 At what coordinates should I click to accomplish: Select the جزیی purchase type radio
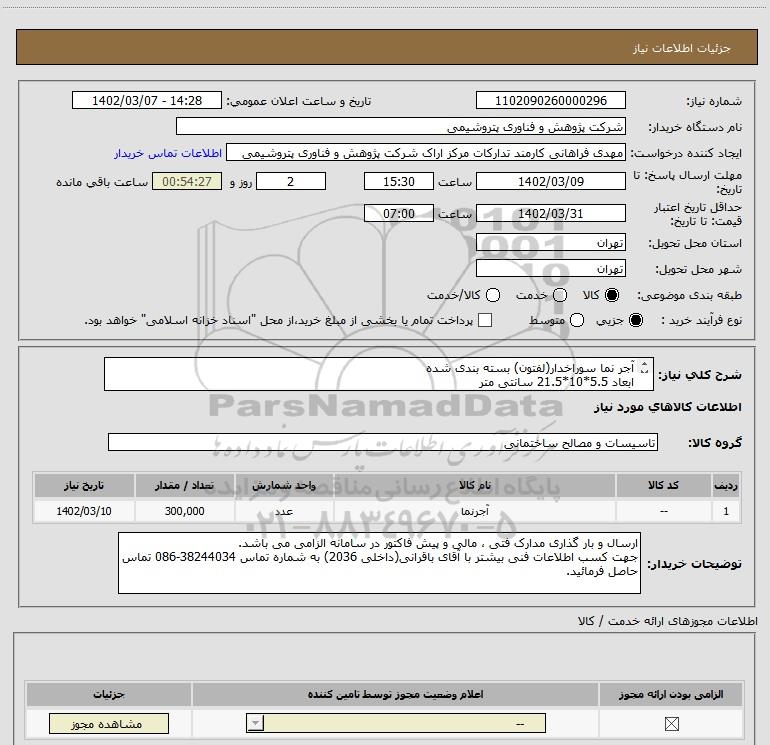[x=635, y=320]
